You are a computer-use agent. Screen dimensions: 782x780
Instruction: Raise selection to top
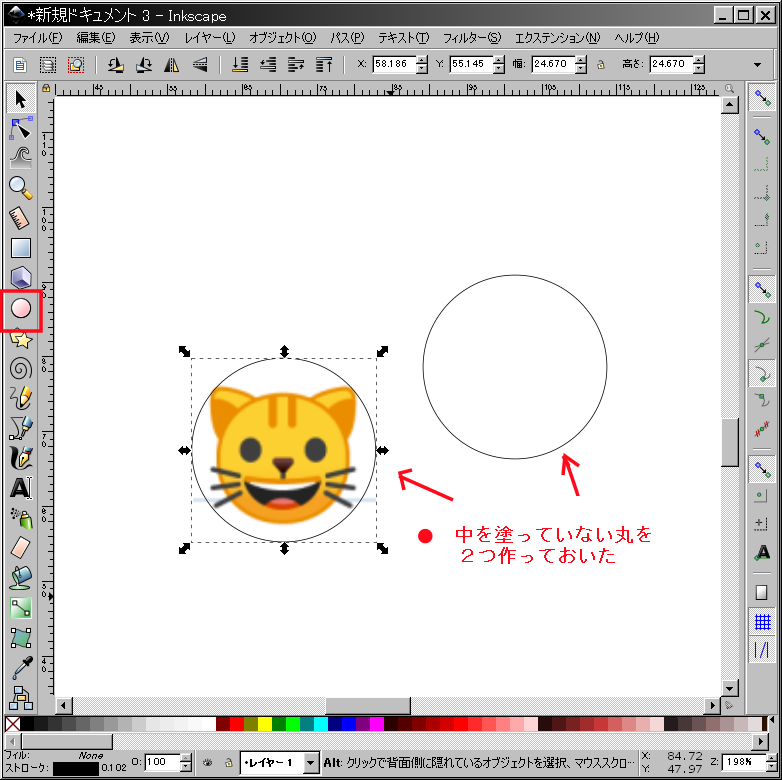coord(324,64)
